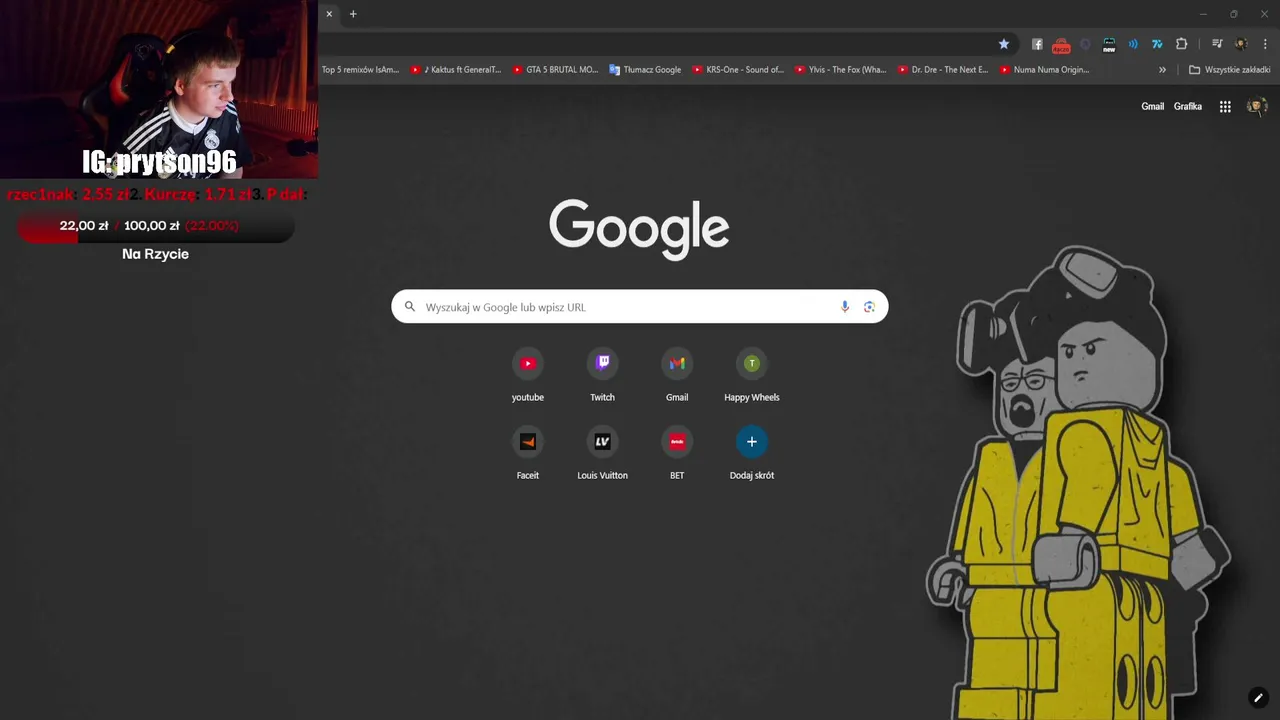
Task: Start voice search with microphone icon
Action: (845, 307)
